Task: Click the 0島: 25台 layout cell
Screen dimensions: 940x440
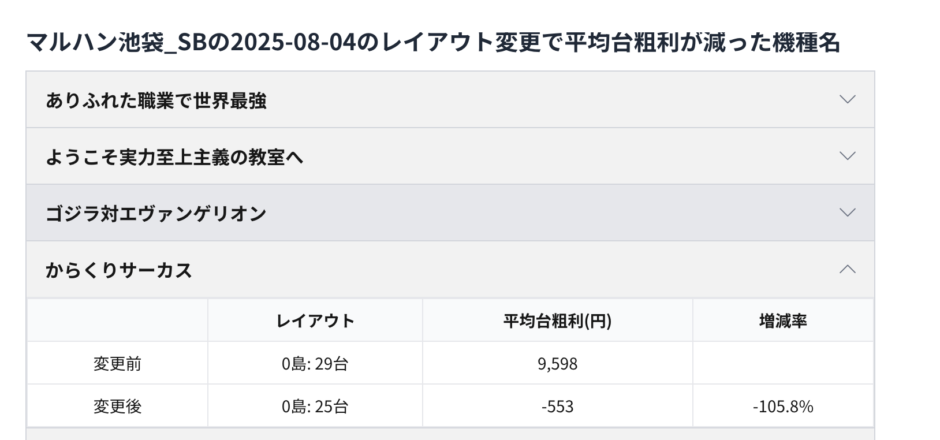Action: 315,407
